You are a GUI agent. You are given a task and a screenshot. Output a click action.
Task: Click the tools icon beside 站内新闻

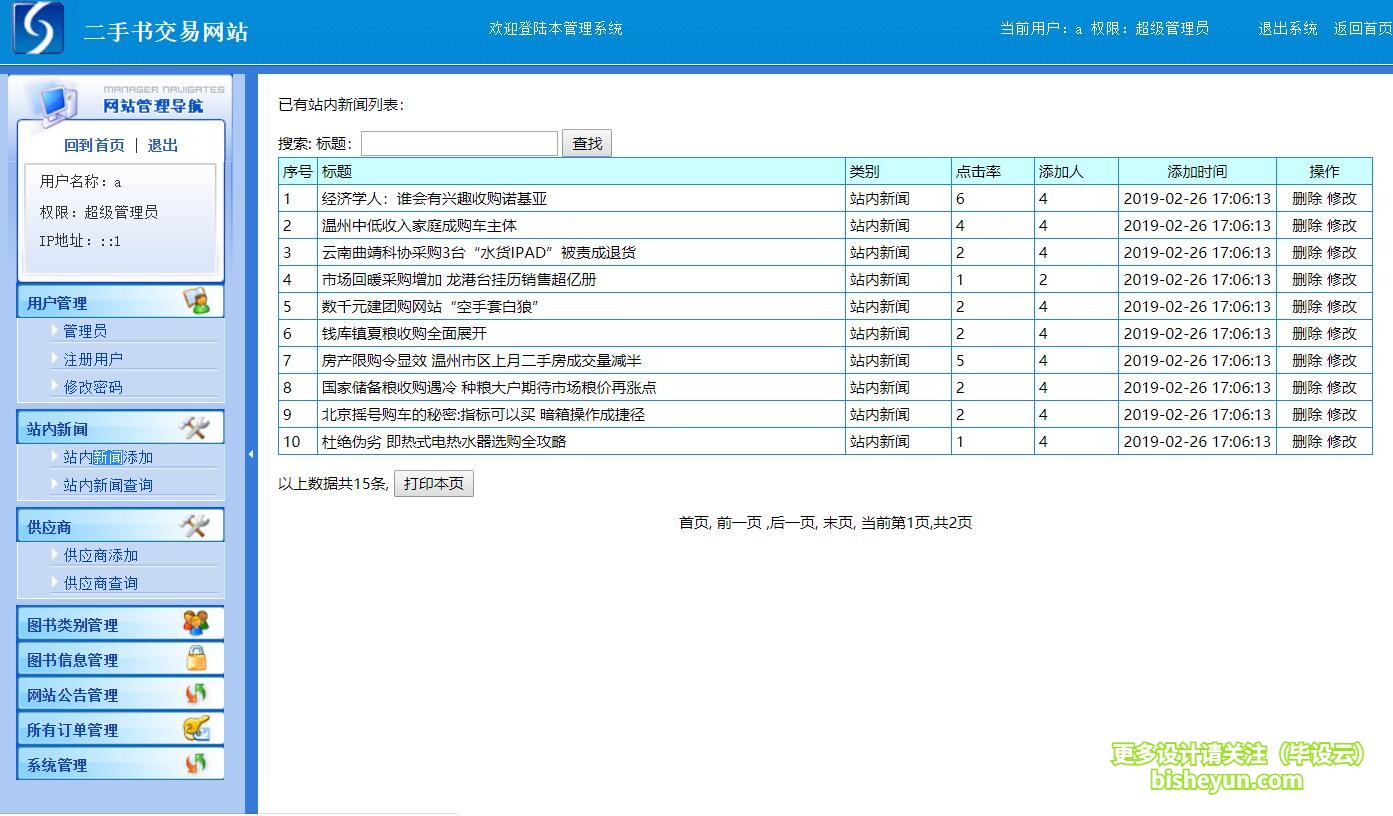point(194,428)
